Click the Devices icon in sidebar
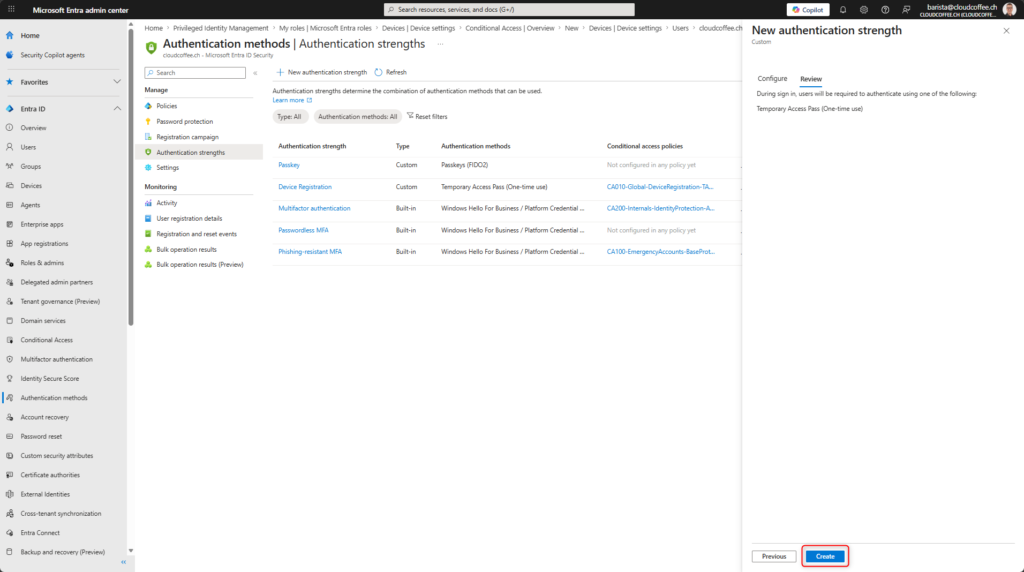 click(x=10, y=186)
